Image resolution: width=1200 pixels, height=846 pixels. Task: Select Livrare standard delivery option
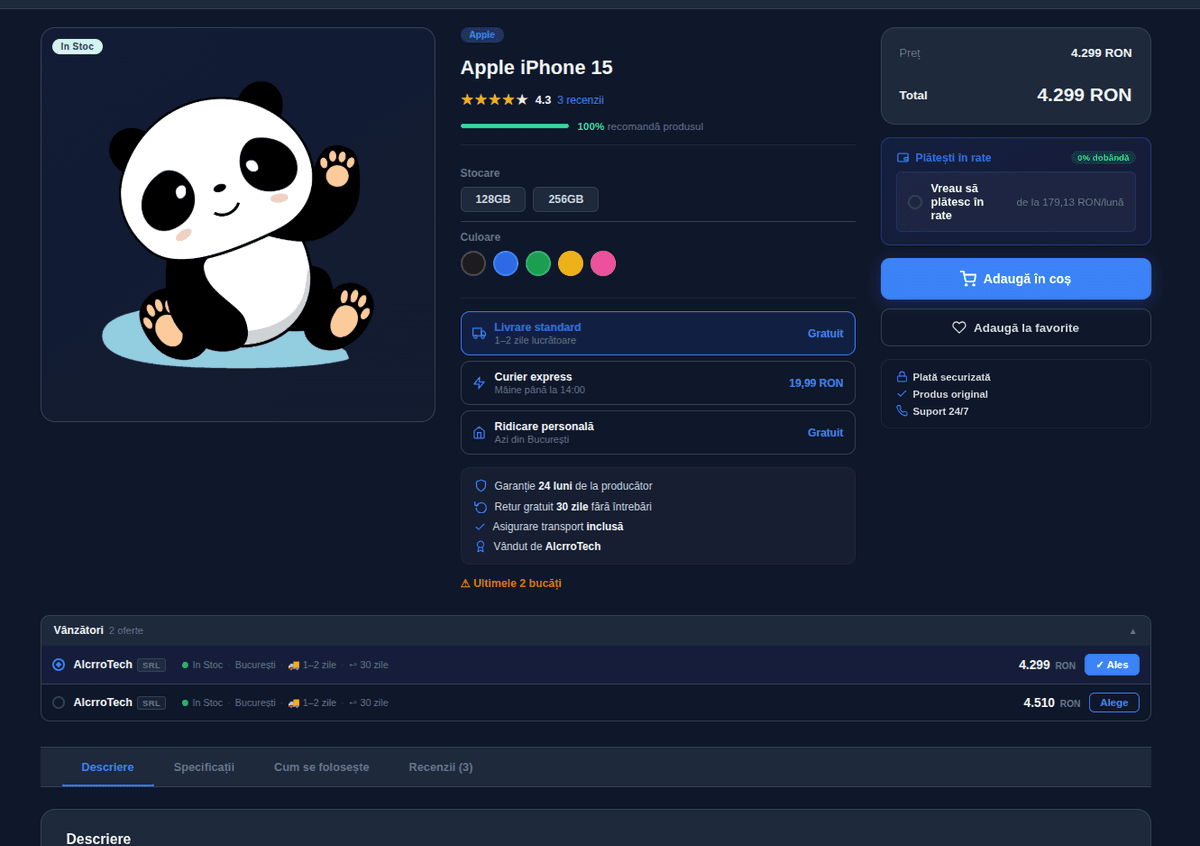click(x=658, y=333)
